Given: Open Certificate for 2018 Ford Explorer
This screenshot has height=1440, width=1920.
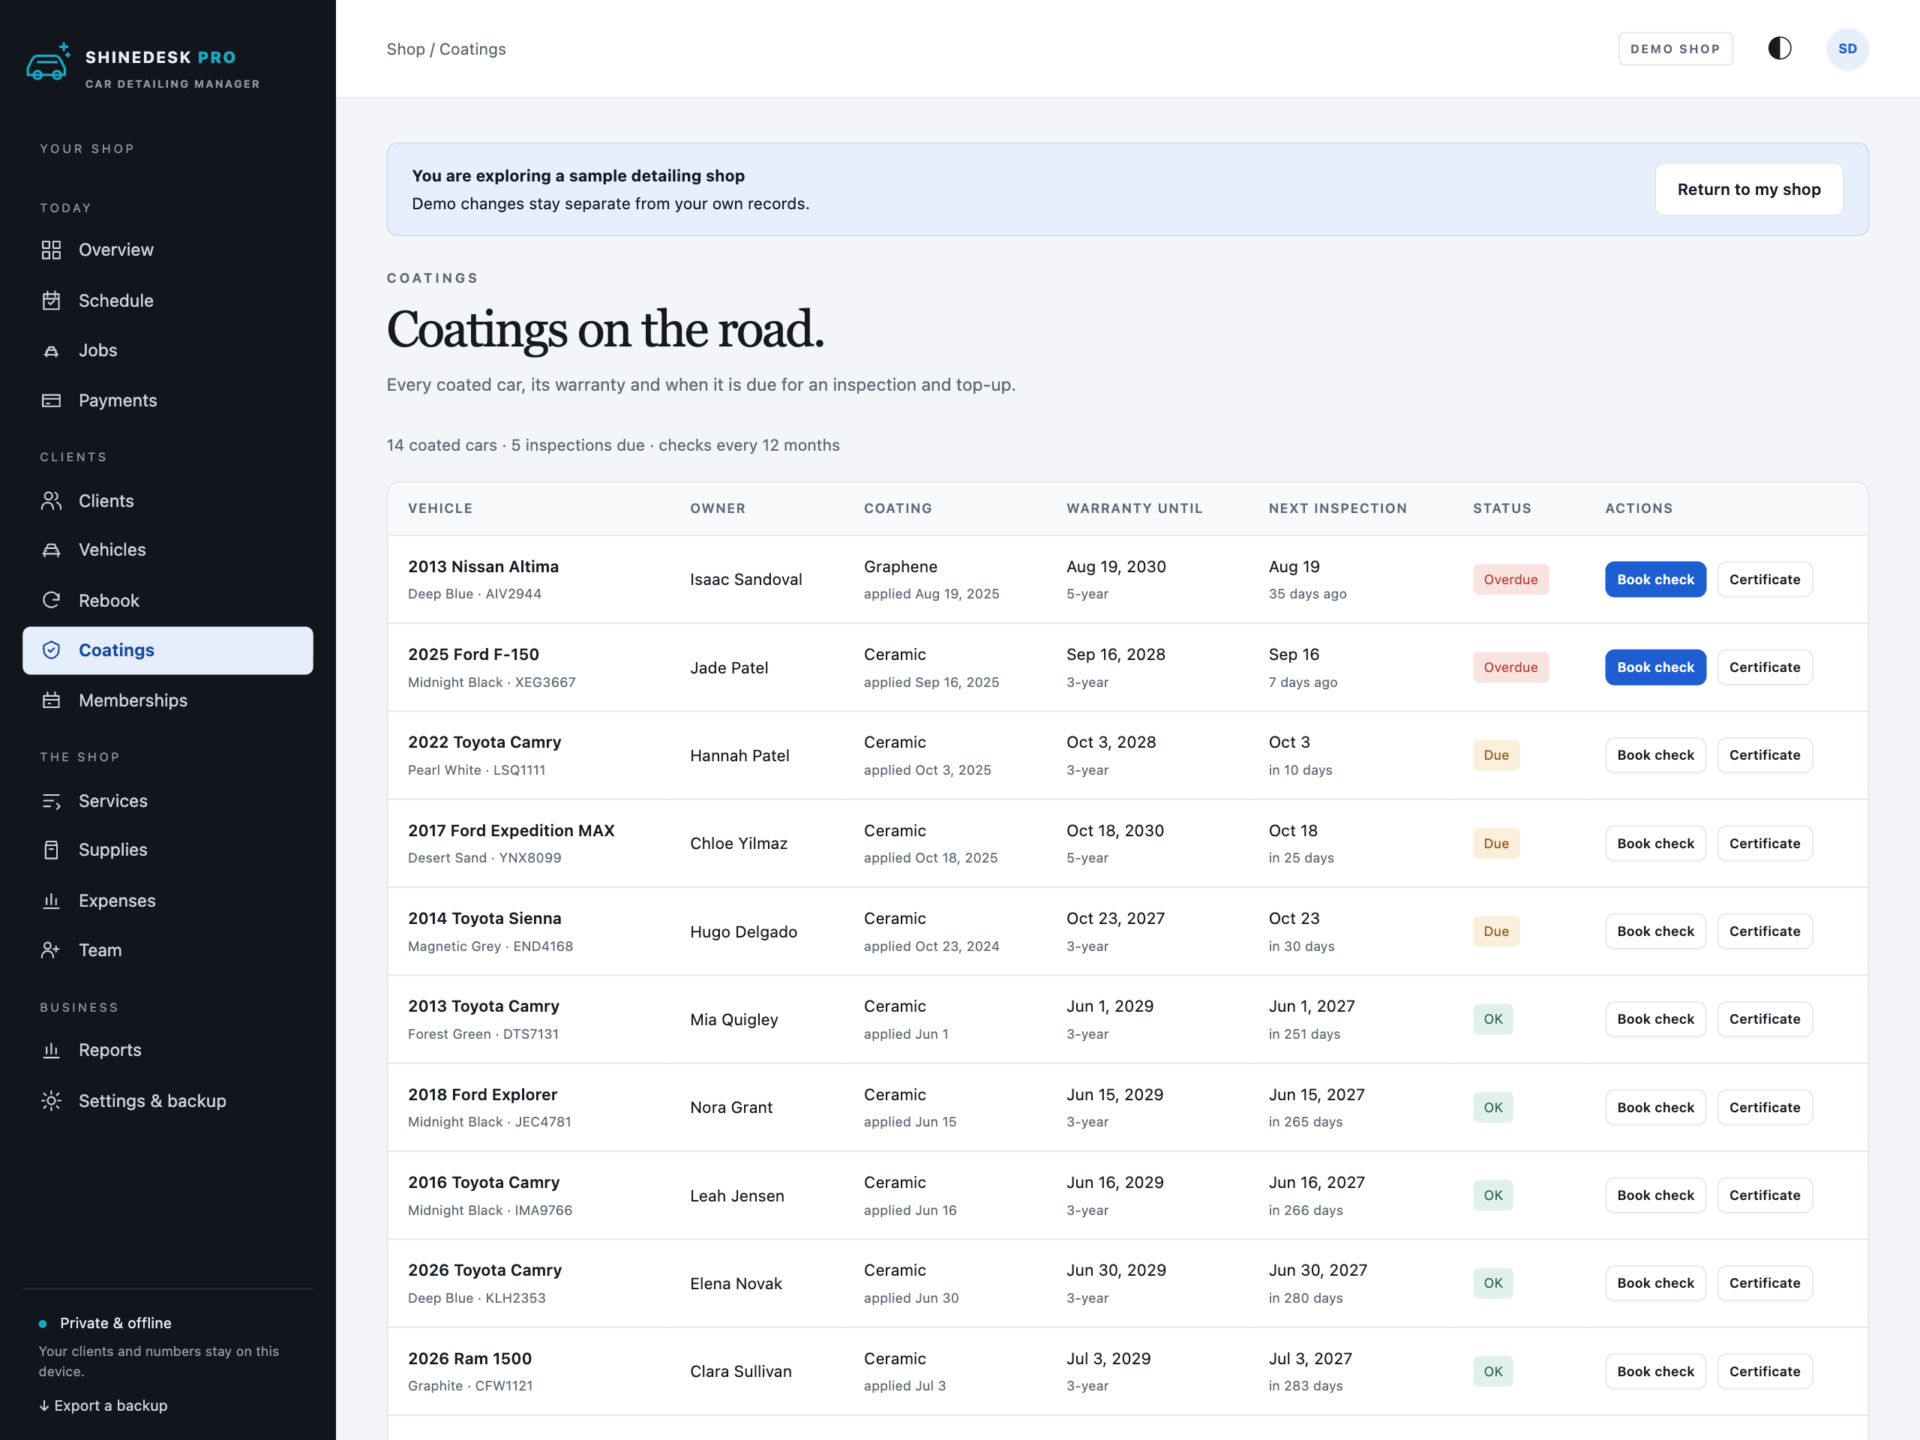Looking at the screenshot, I should point(1764,1107).
